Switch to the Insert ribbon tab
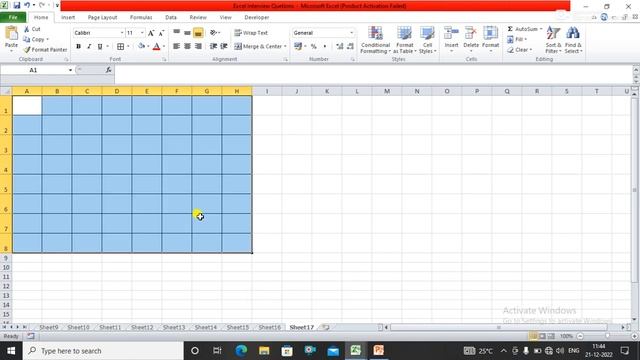Viewport: 640px width, 360px height. 68,18
